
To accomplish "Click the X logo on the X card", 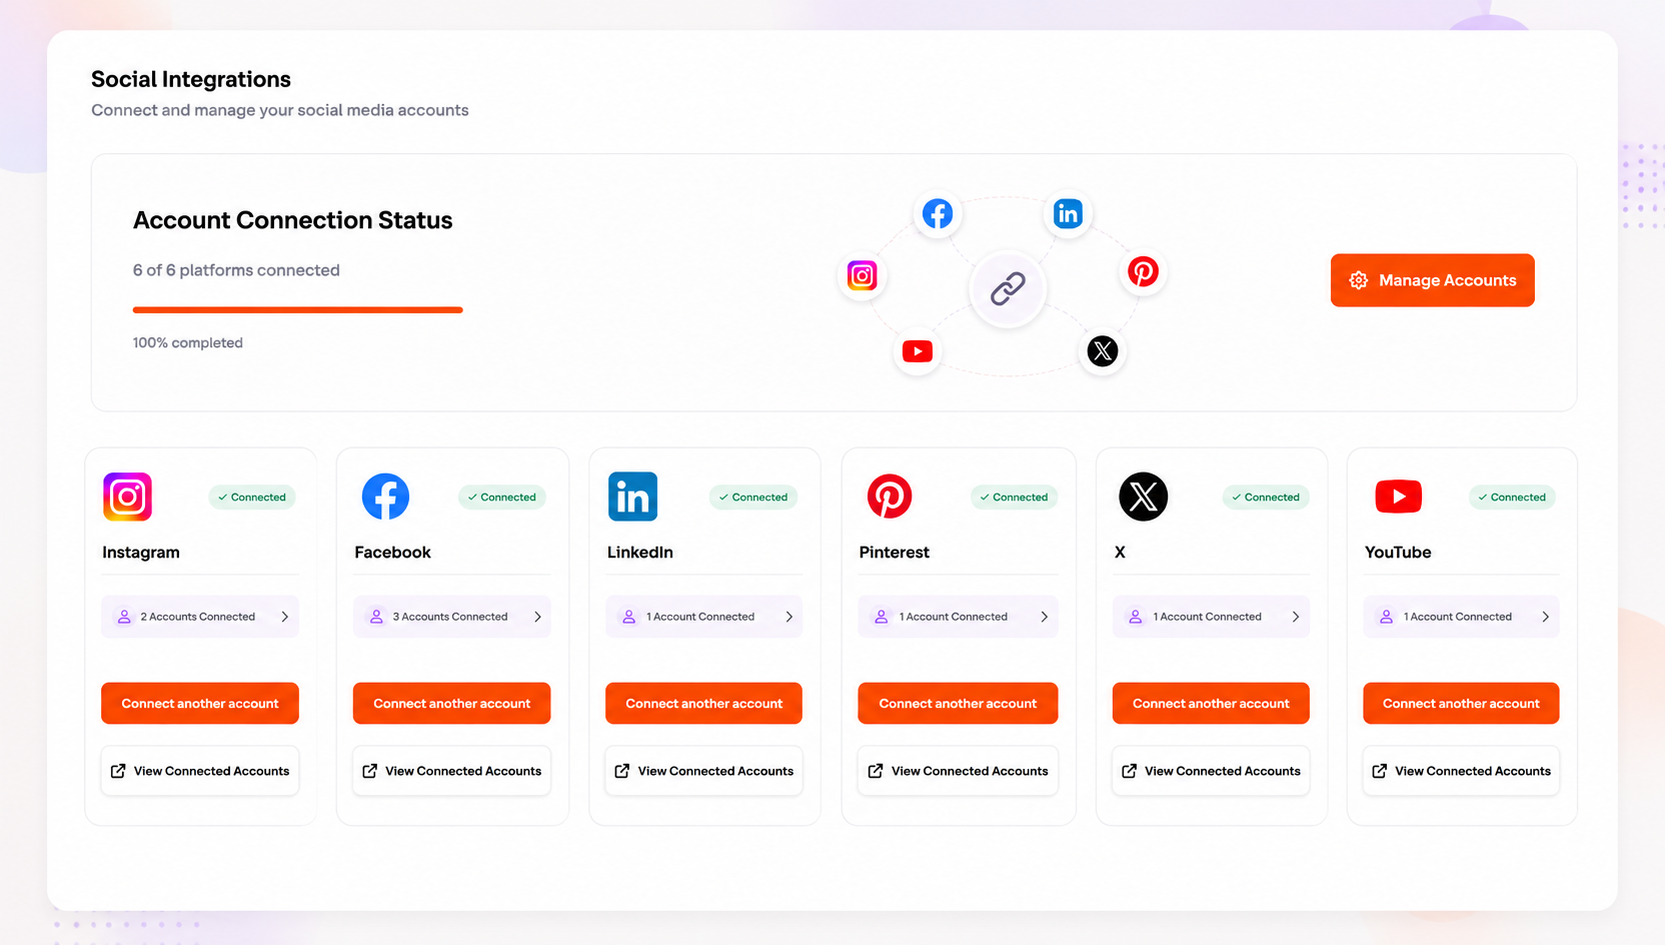I will [x=1143, y=496].
